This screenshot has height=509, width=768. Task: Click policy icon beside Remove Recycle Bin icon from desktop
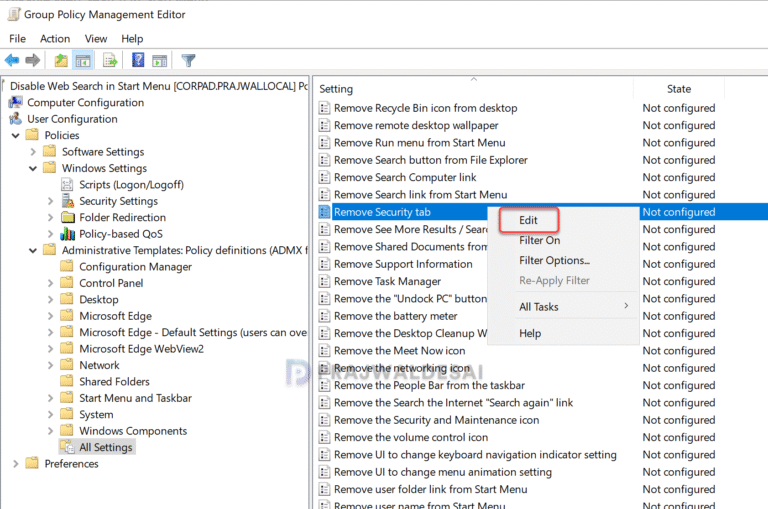(324, 108)
